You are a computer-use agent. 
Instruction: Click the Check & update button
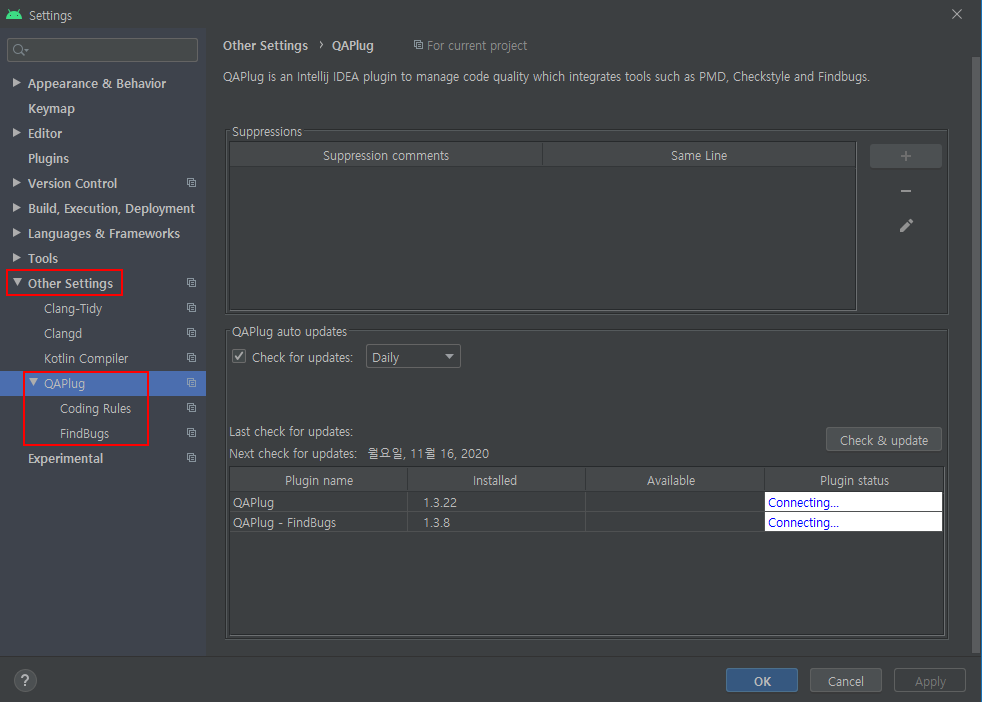(x=884, y=440)
